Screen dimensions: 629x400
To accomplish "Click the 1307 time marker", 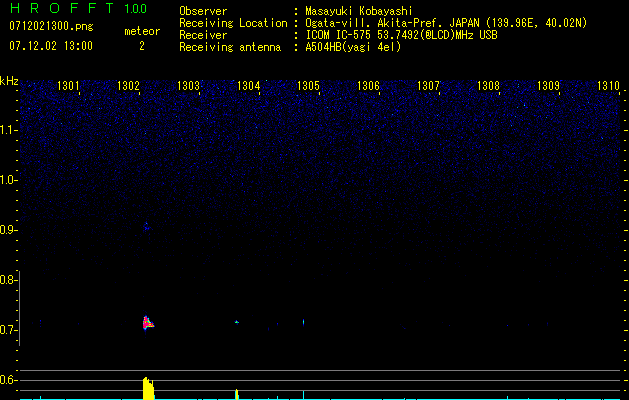I will (x=428, y=86).
